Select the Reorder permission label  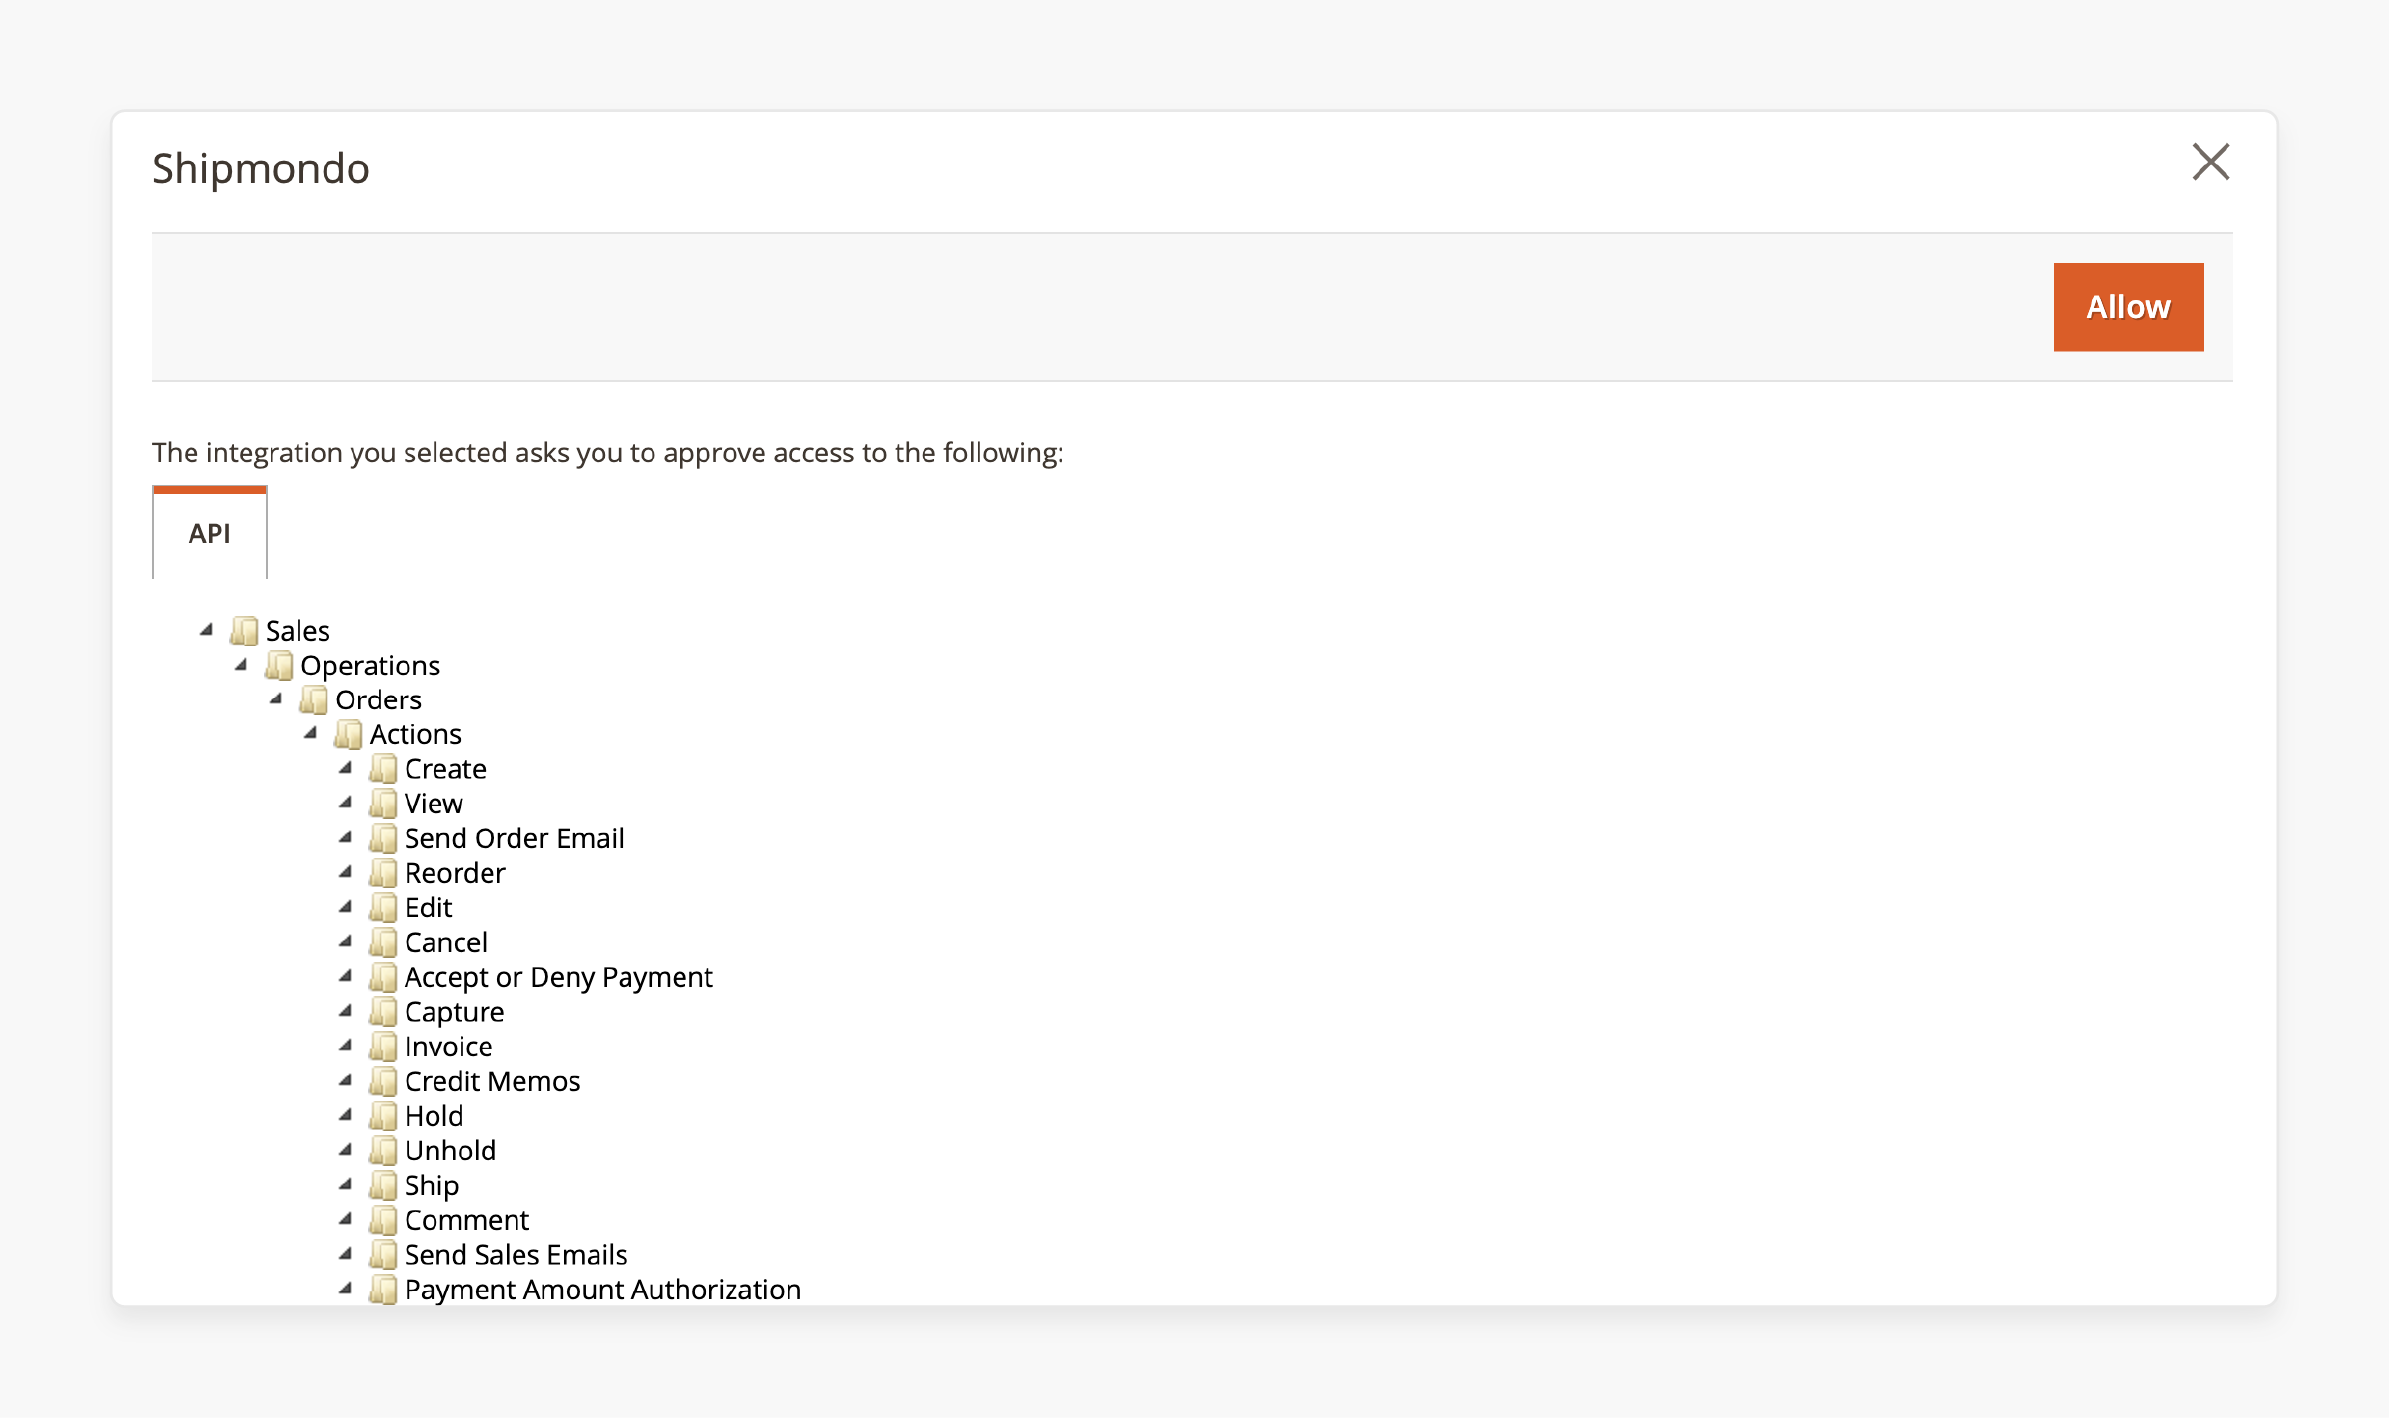(456, 873)
